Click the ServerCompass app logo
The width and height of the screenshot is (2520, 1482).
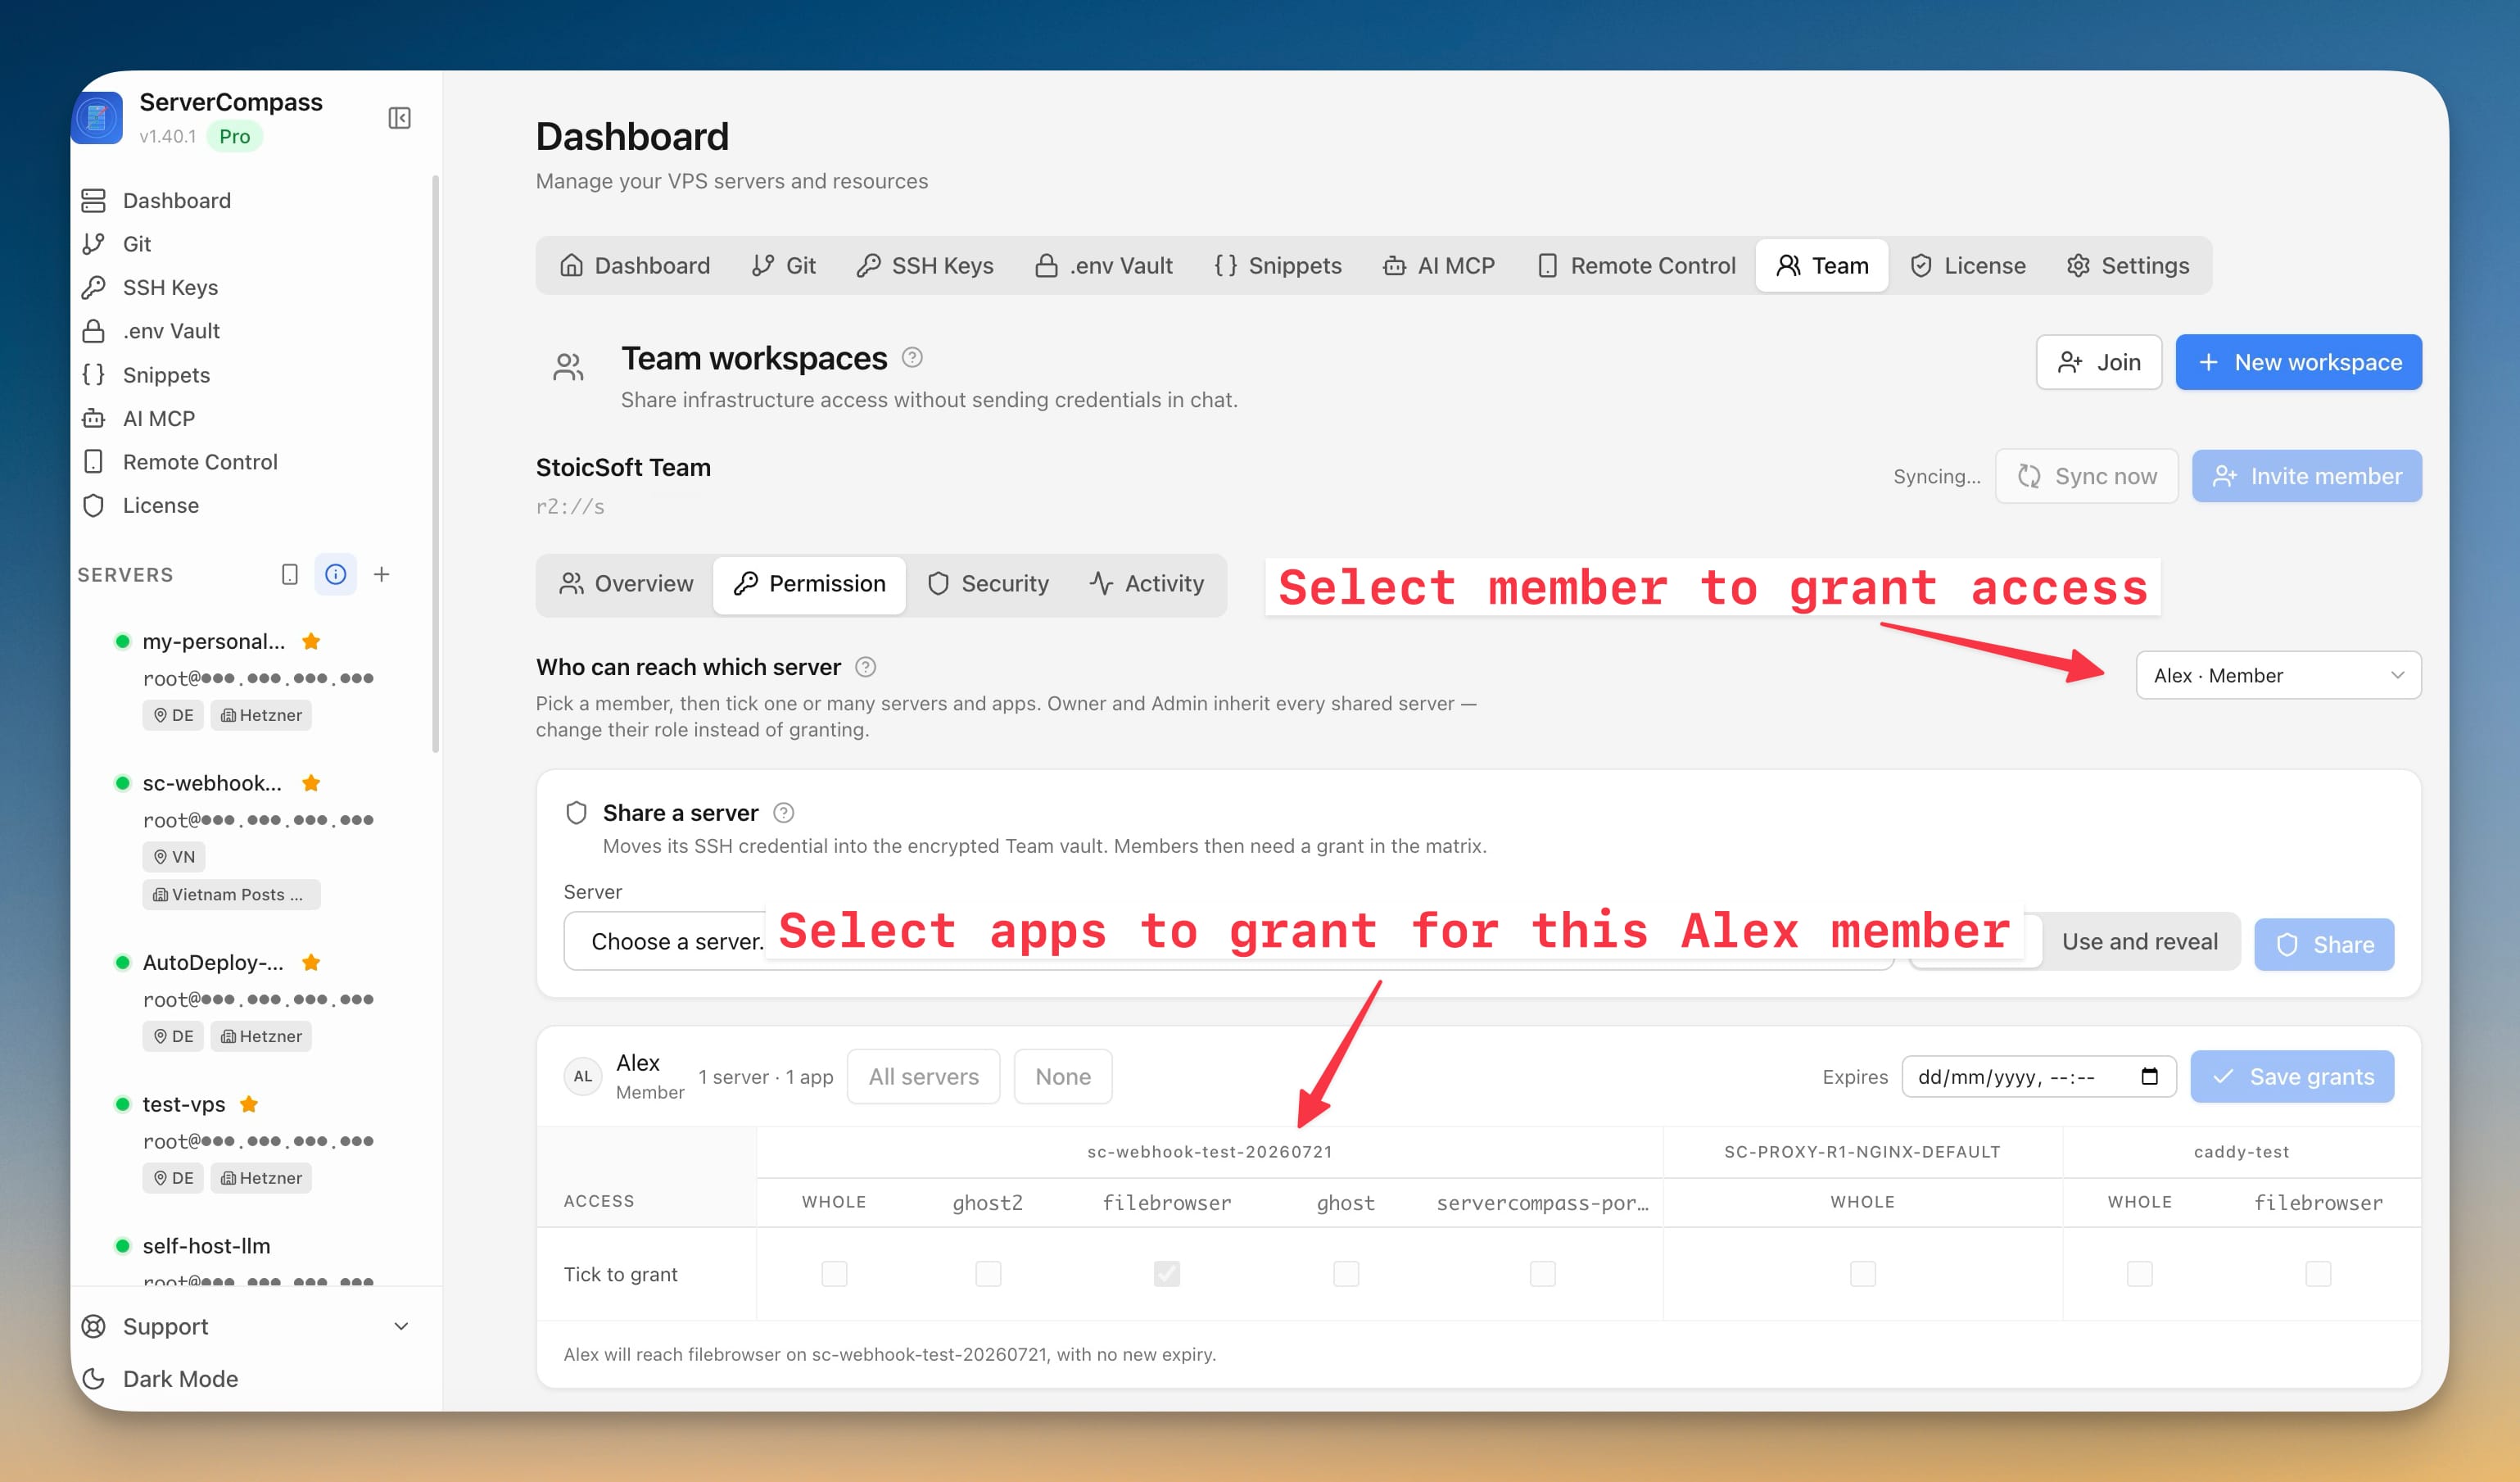[x=97, y=118]
